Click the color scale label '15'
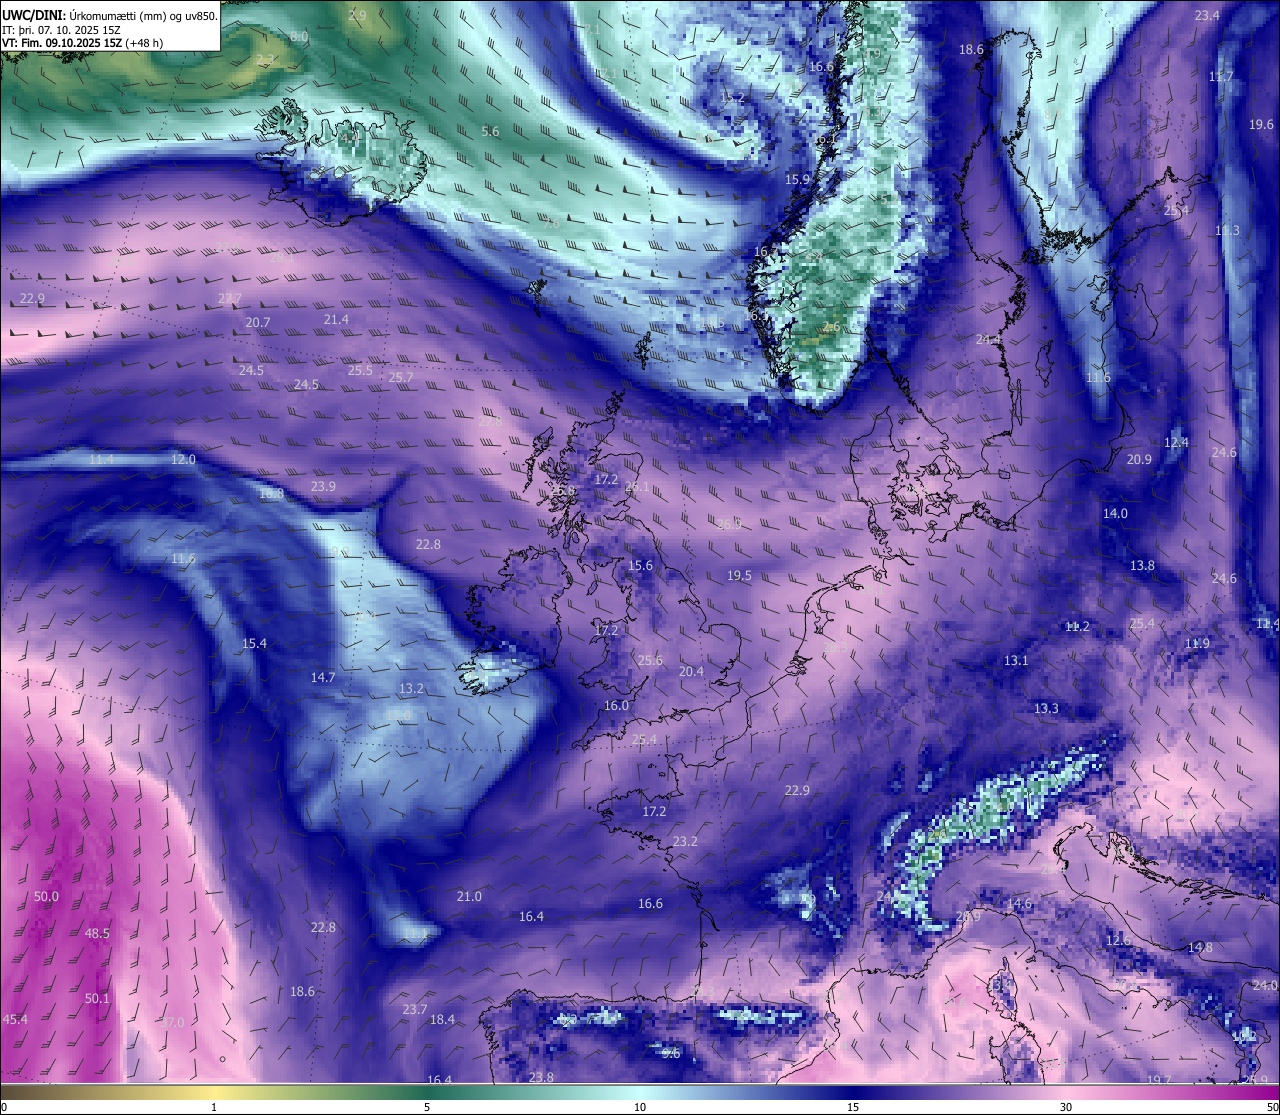The image size is (1280, 1115). 853,1107
